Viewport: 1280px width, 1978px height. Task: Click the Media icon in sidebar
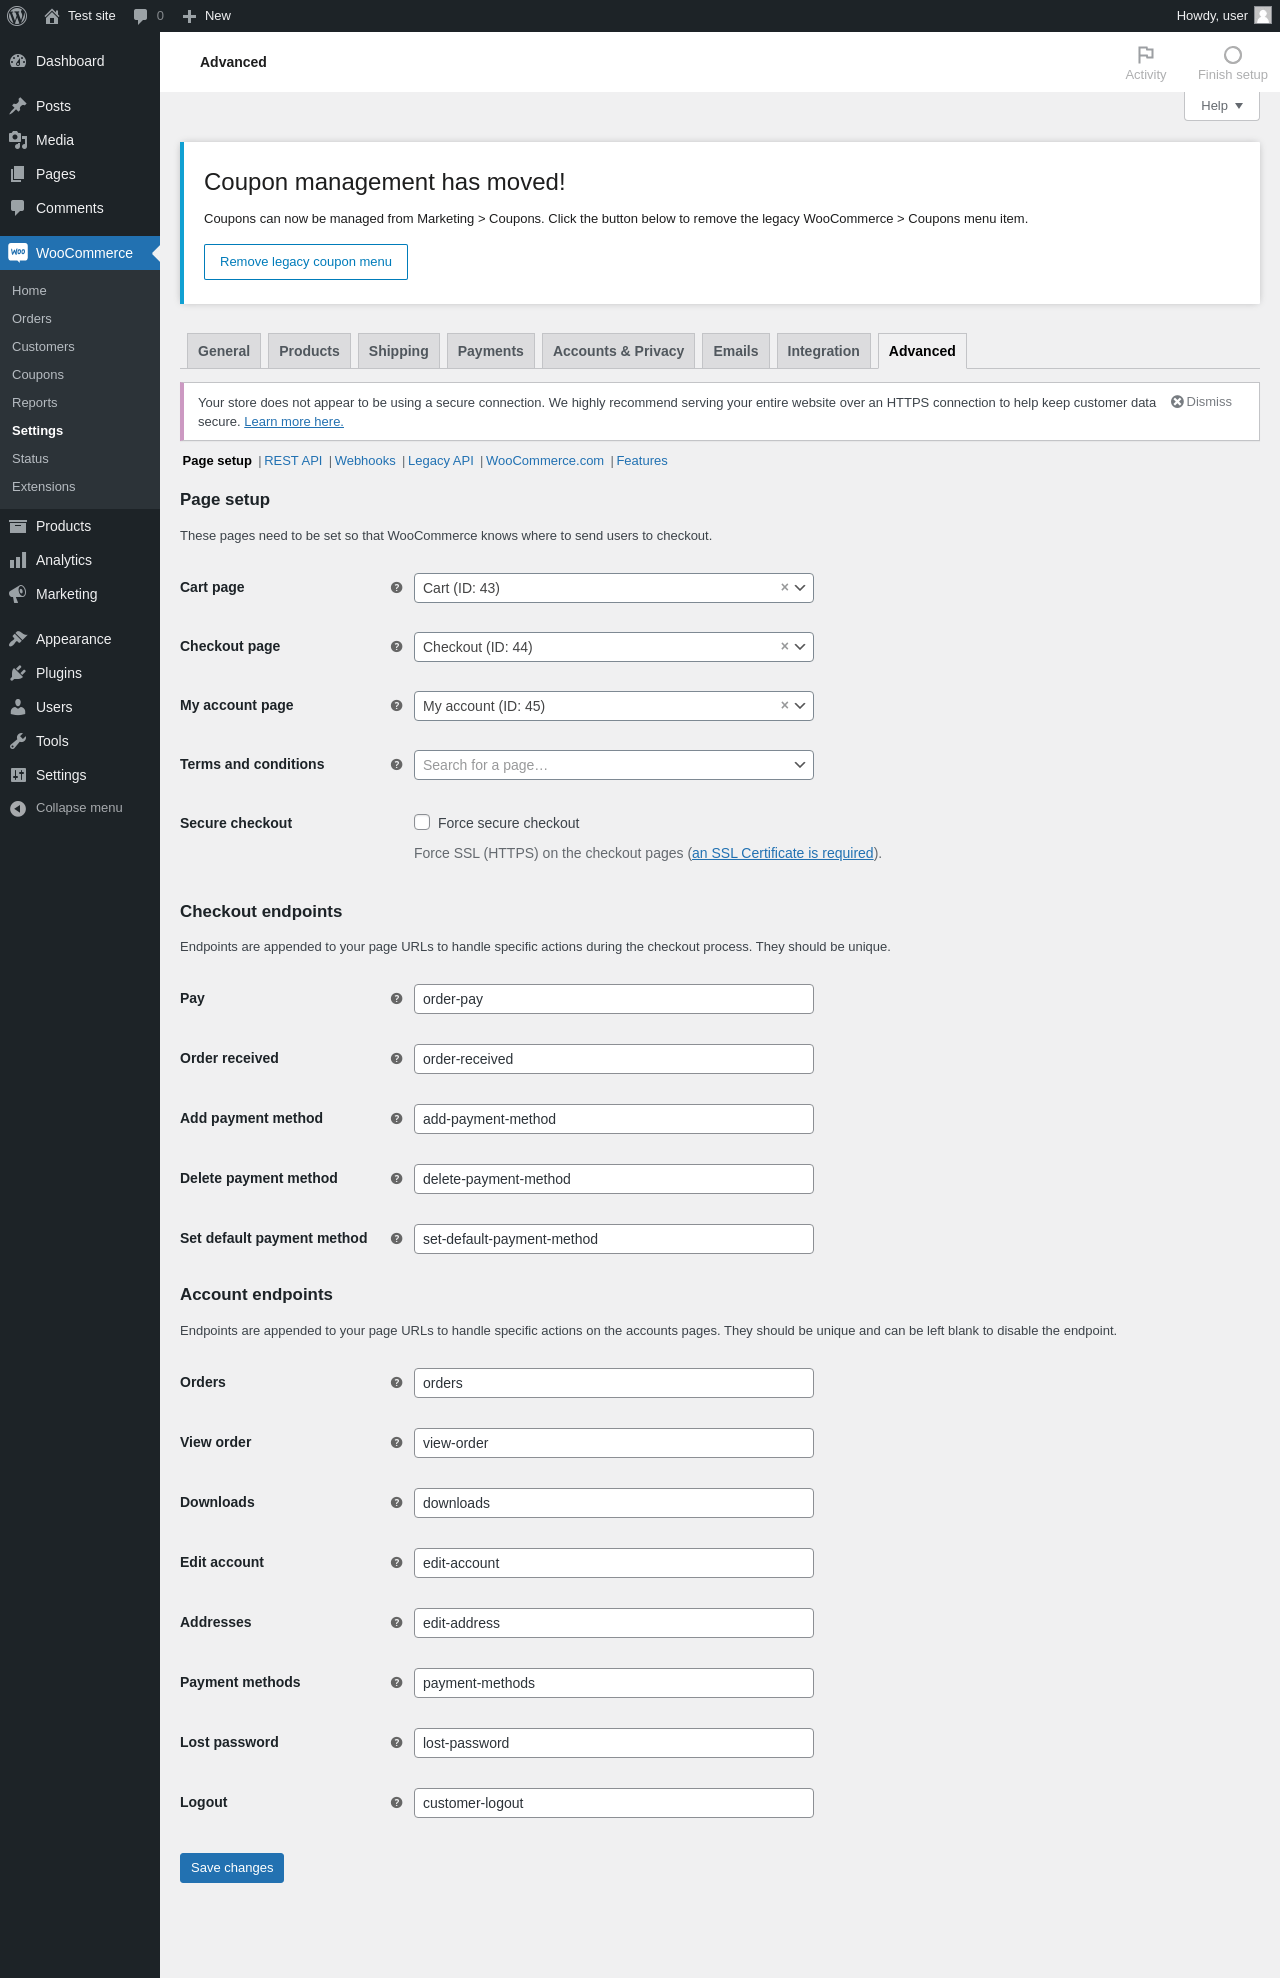(18, 140)
